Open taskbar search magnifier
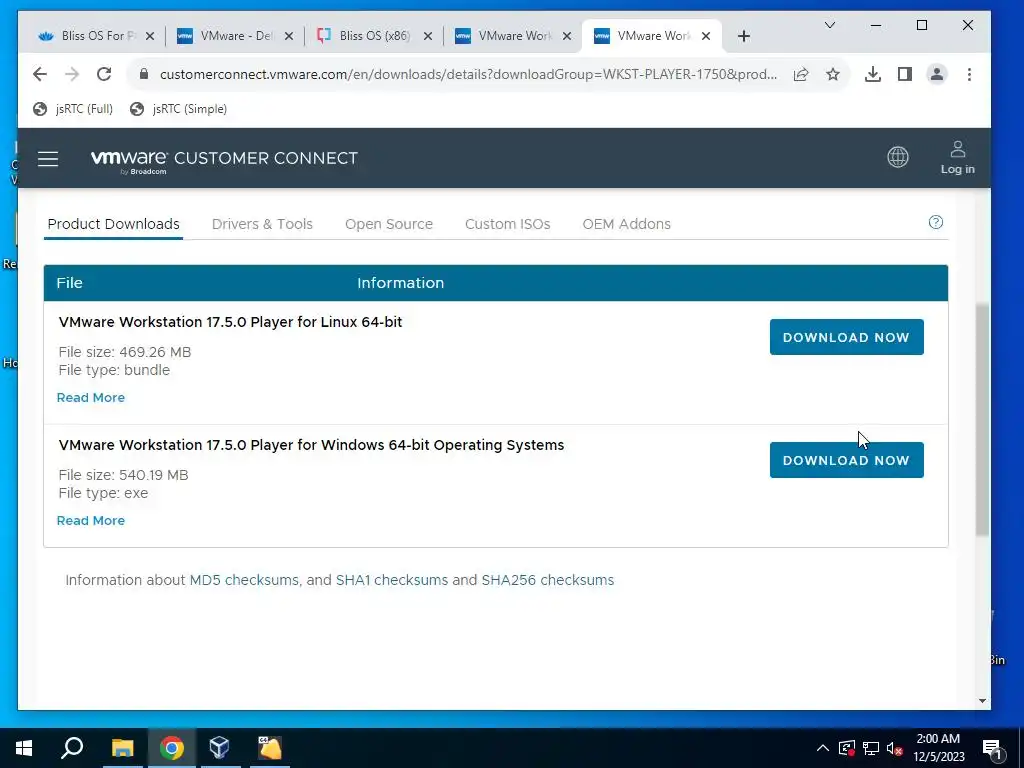The image size is (1024, 768). tap(72, 748)
